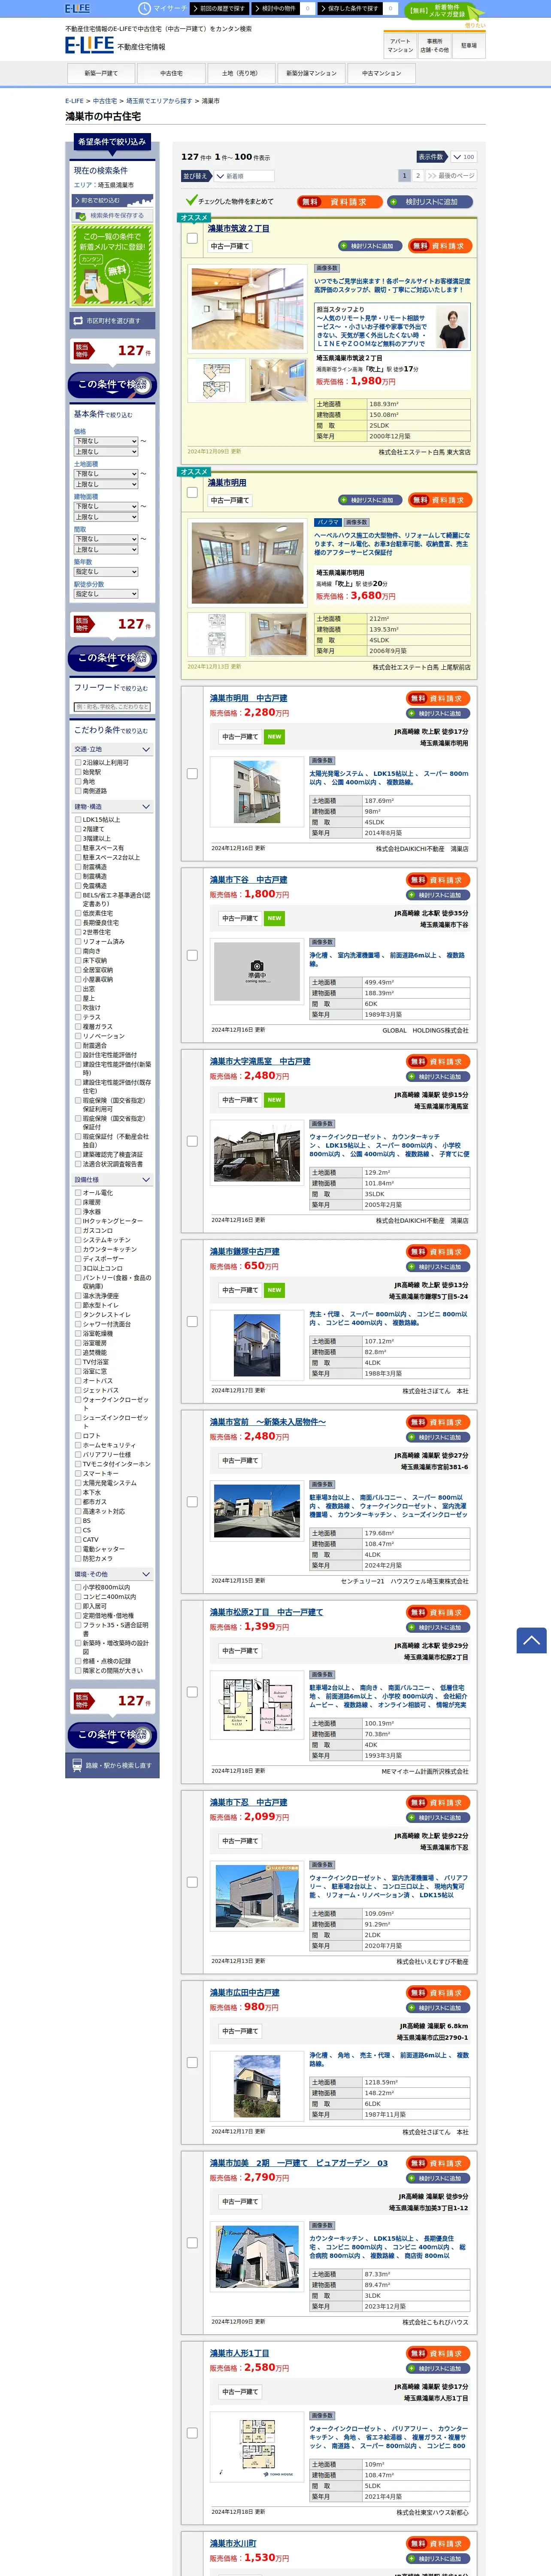The width and height of the screenshot is (551, 2576).
Task: Open the 駐車場 category tab
Action: (x=469, y=45)
